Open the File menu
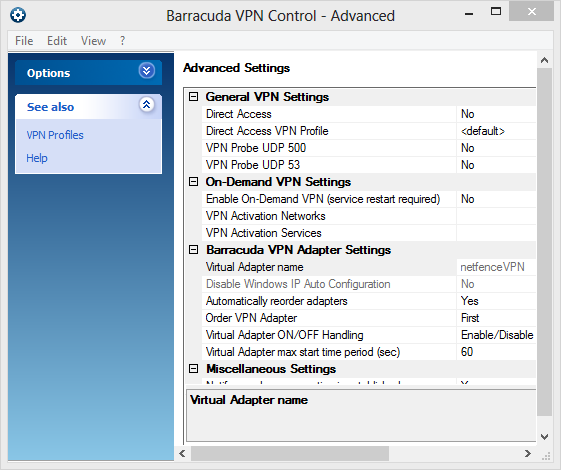This screenshot has width=561, height=470. tap(24, 41)
